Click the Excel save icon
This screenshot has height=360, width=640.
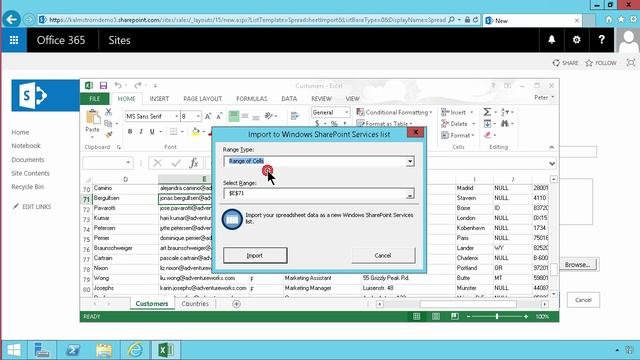[x=103, y=85]
